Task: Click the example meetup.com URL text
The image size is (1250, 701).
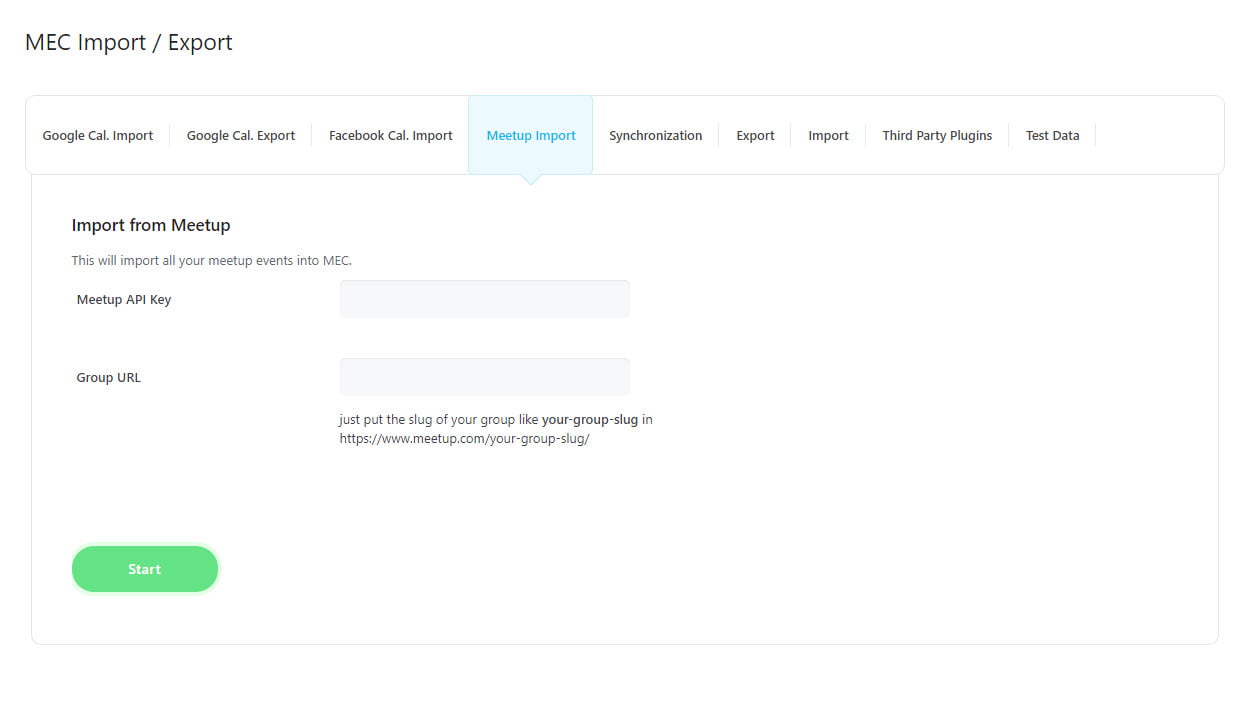Action: tap(464, 439)
